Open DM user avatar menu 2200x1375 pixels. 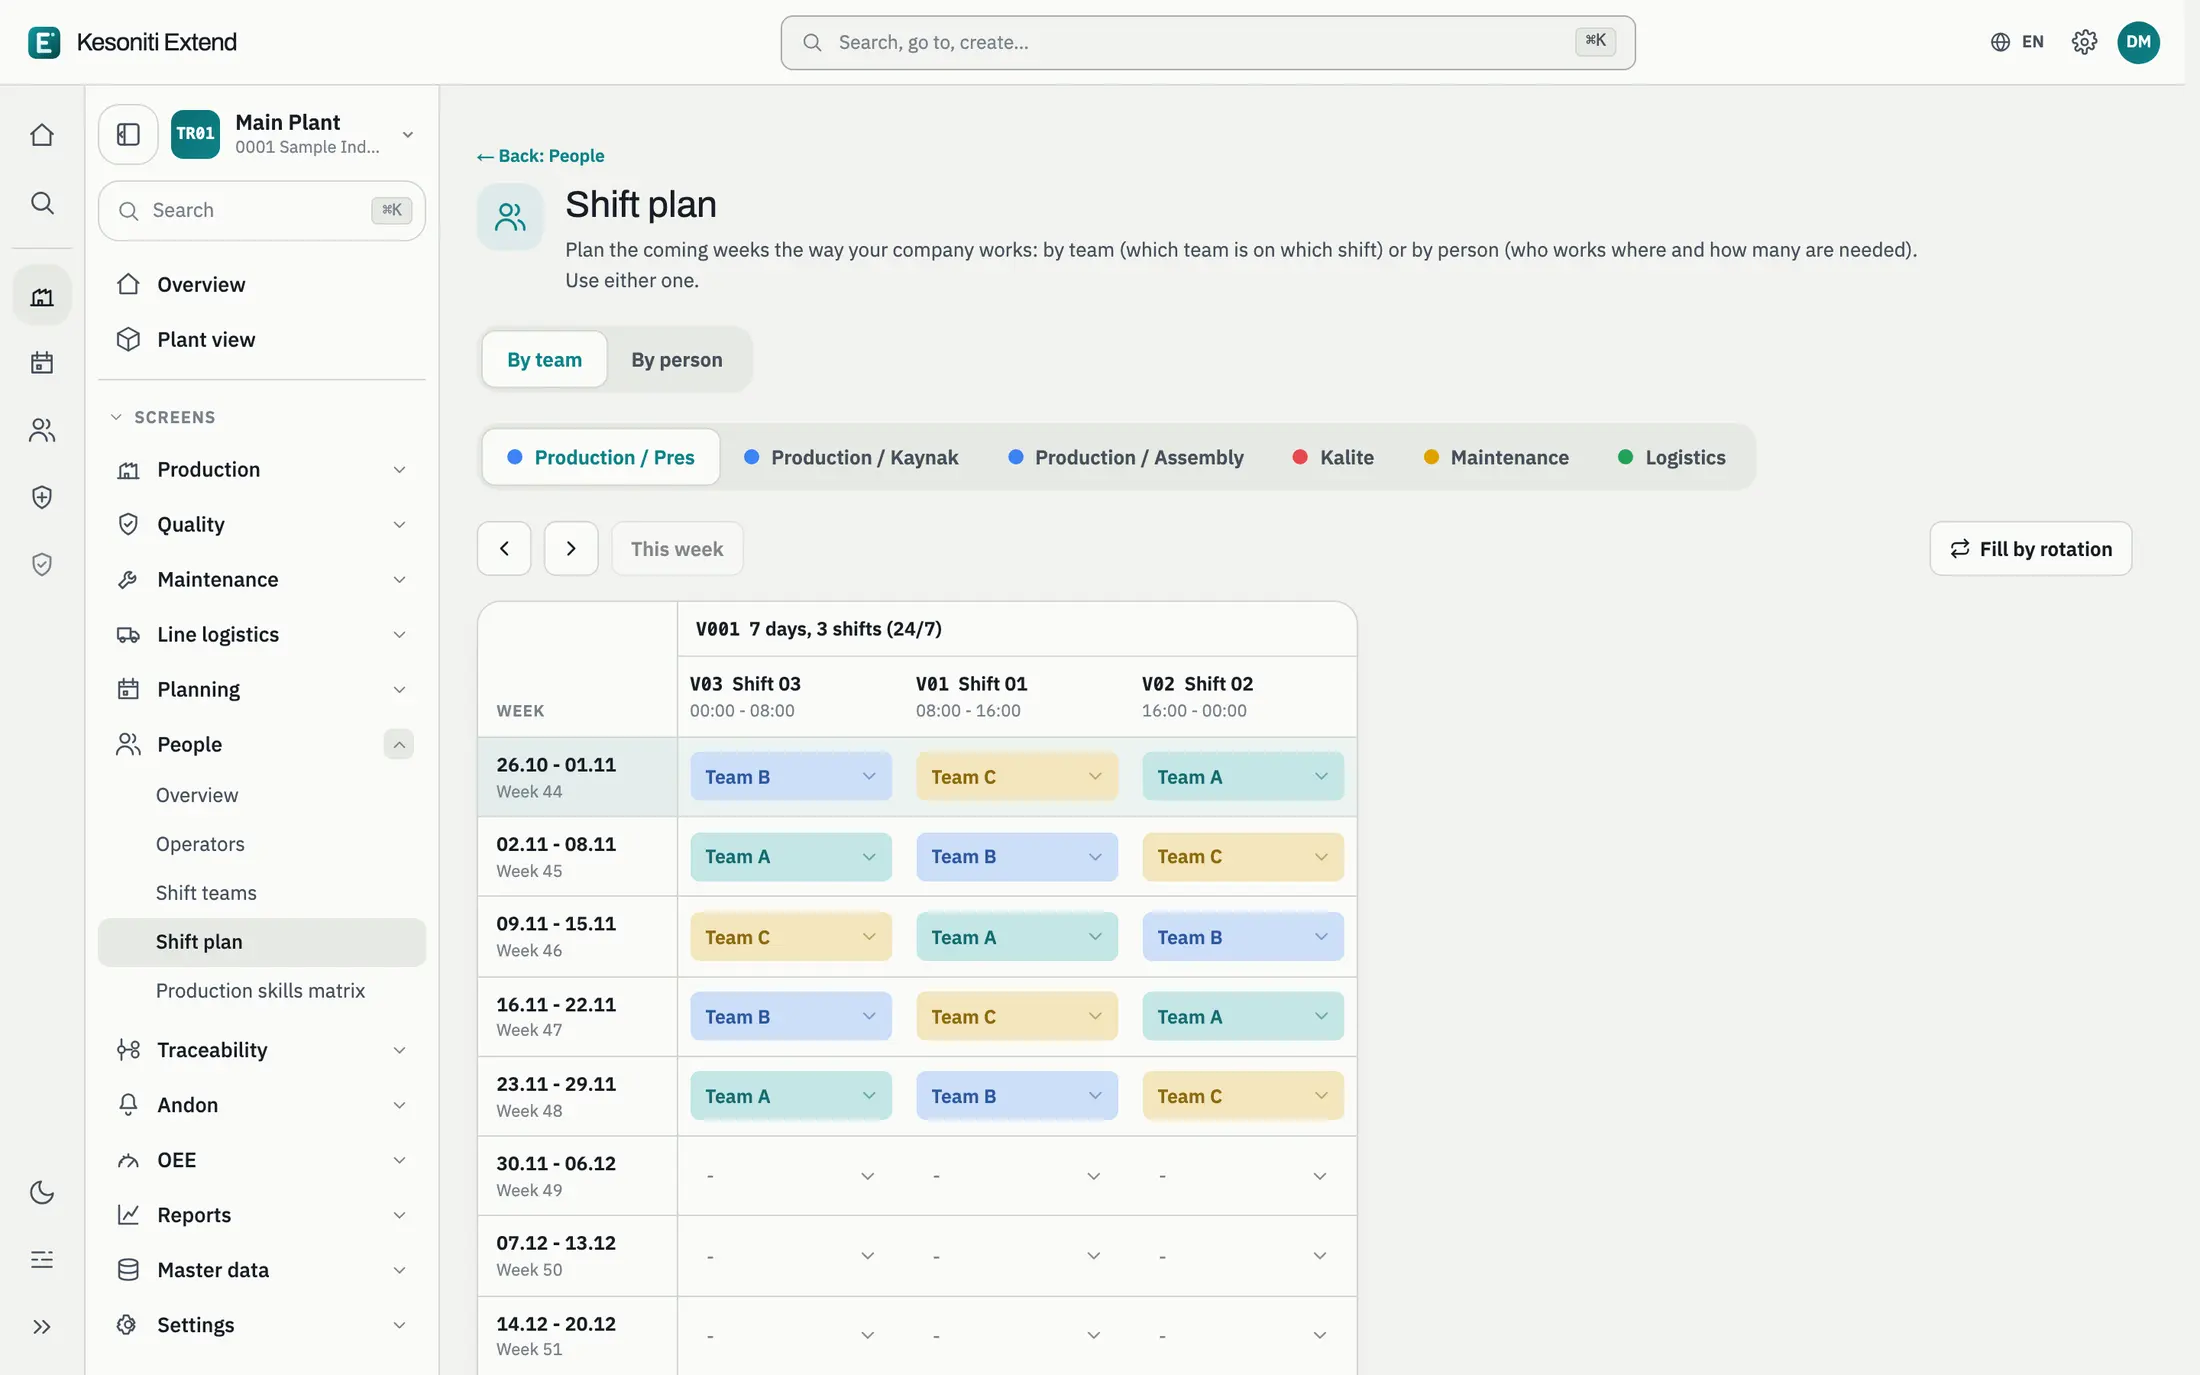pyautogui.click(x=2138, y=42)
